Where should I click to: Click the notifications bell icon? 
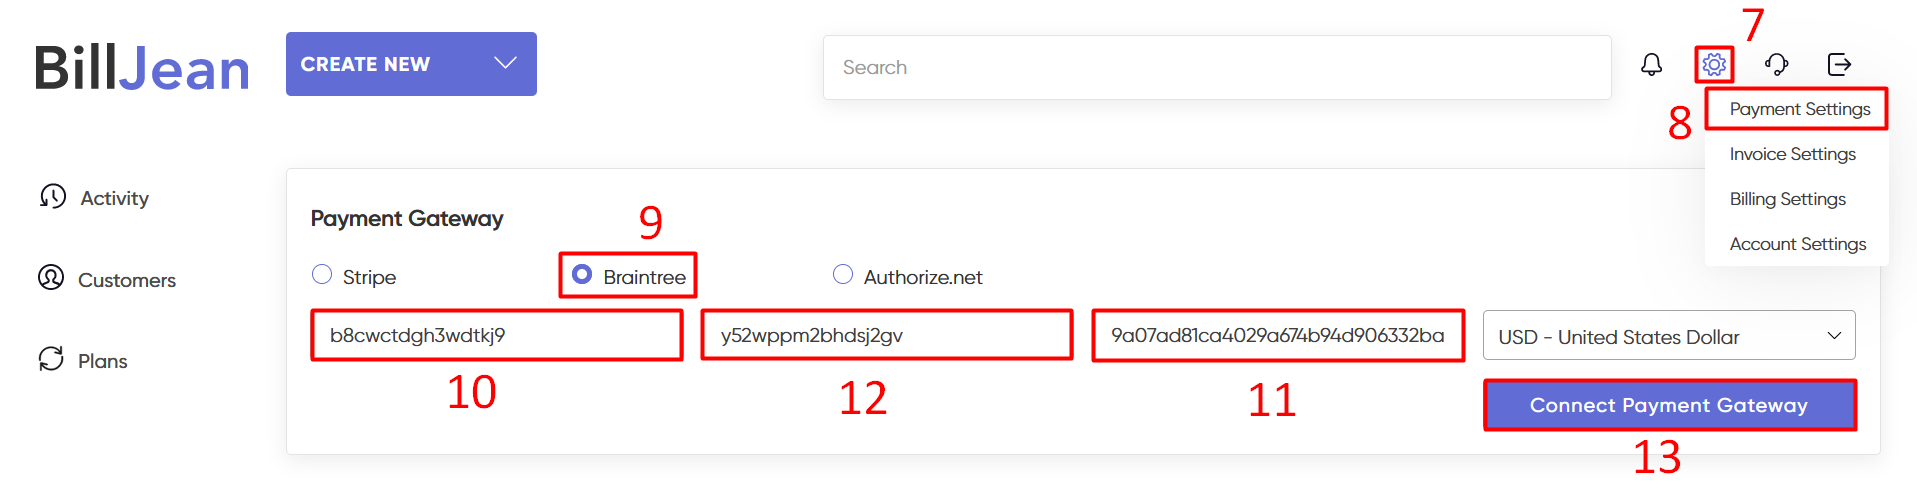1651,65
